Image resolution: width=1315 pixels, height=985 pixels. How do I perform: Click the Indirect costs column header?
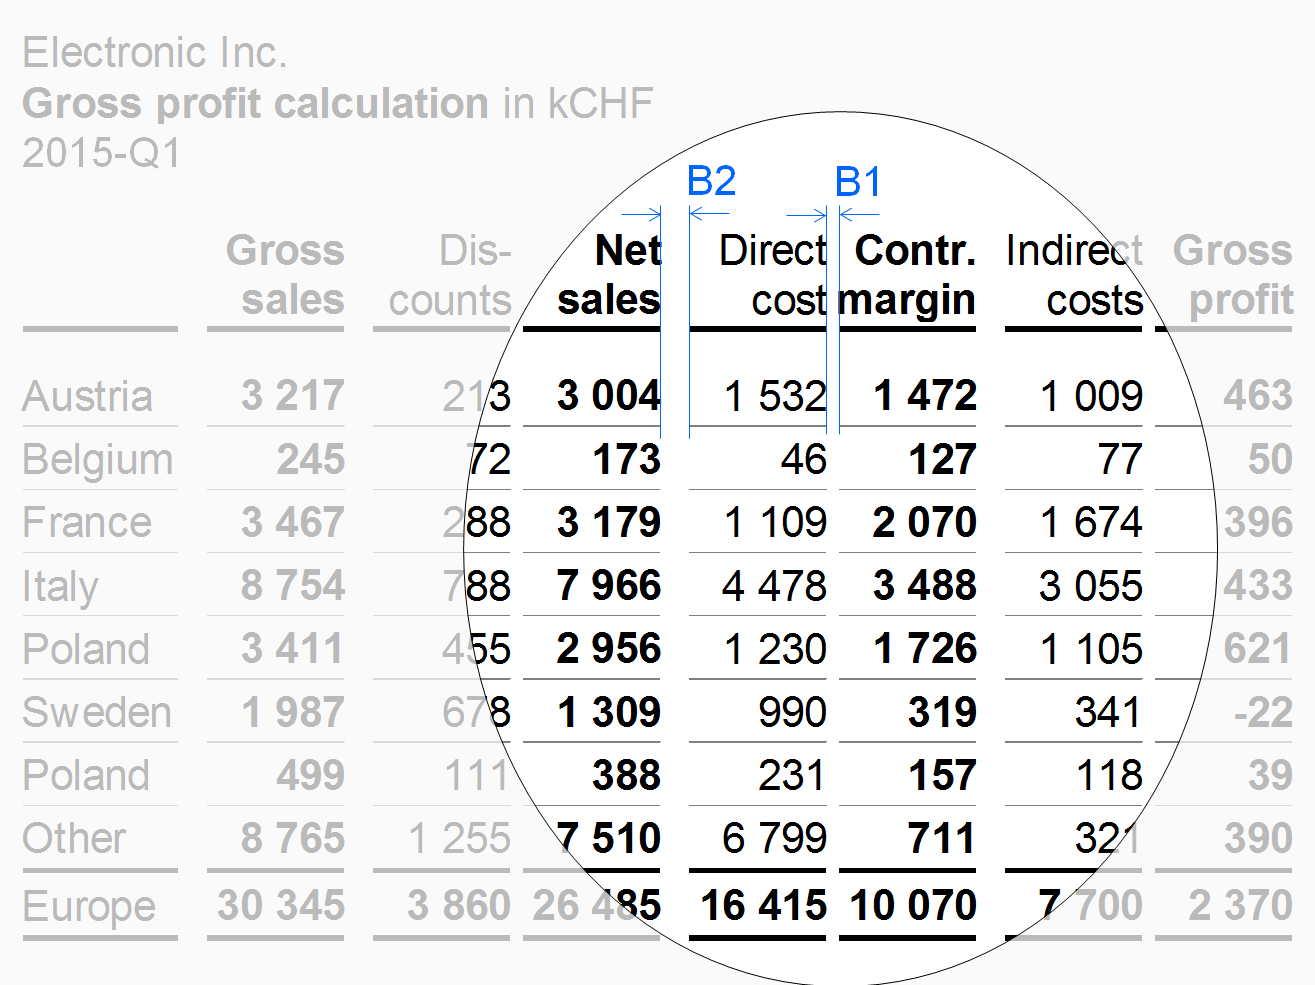[1074, 275]
